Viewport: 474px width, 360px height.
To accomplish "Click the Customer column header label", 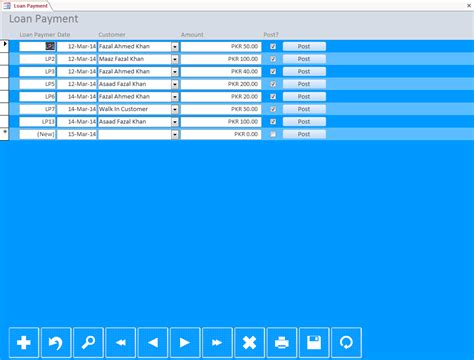I will click(112, 35).
